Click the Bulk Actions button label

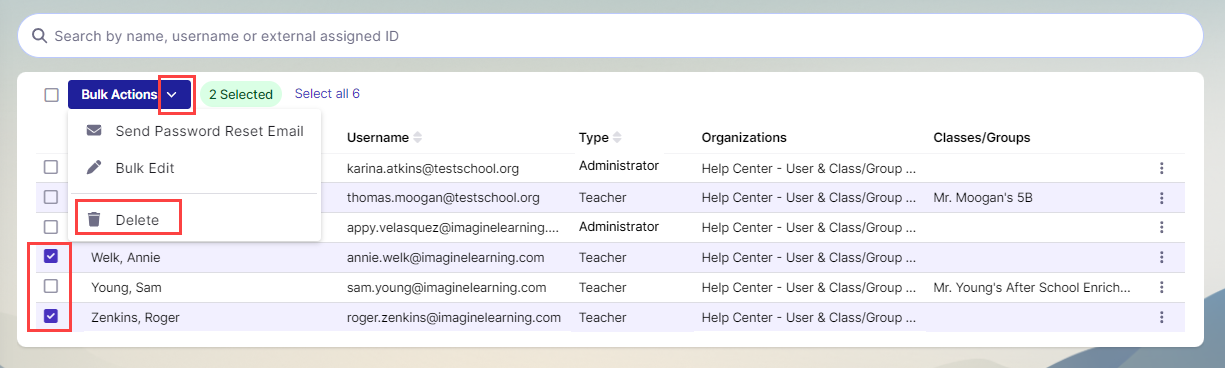click(x=119, y=95)
